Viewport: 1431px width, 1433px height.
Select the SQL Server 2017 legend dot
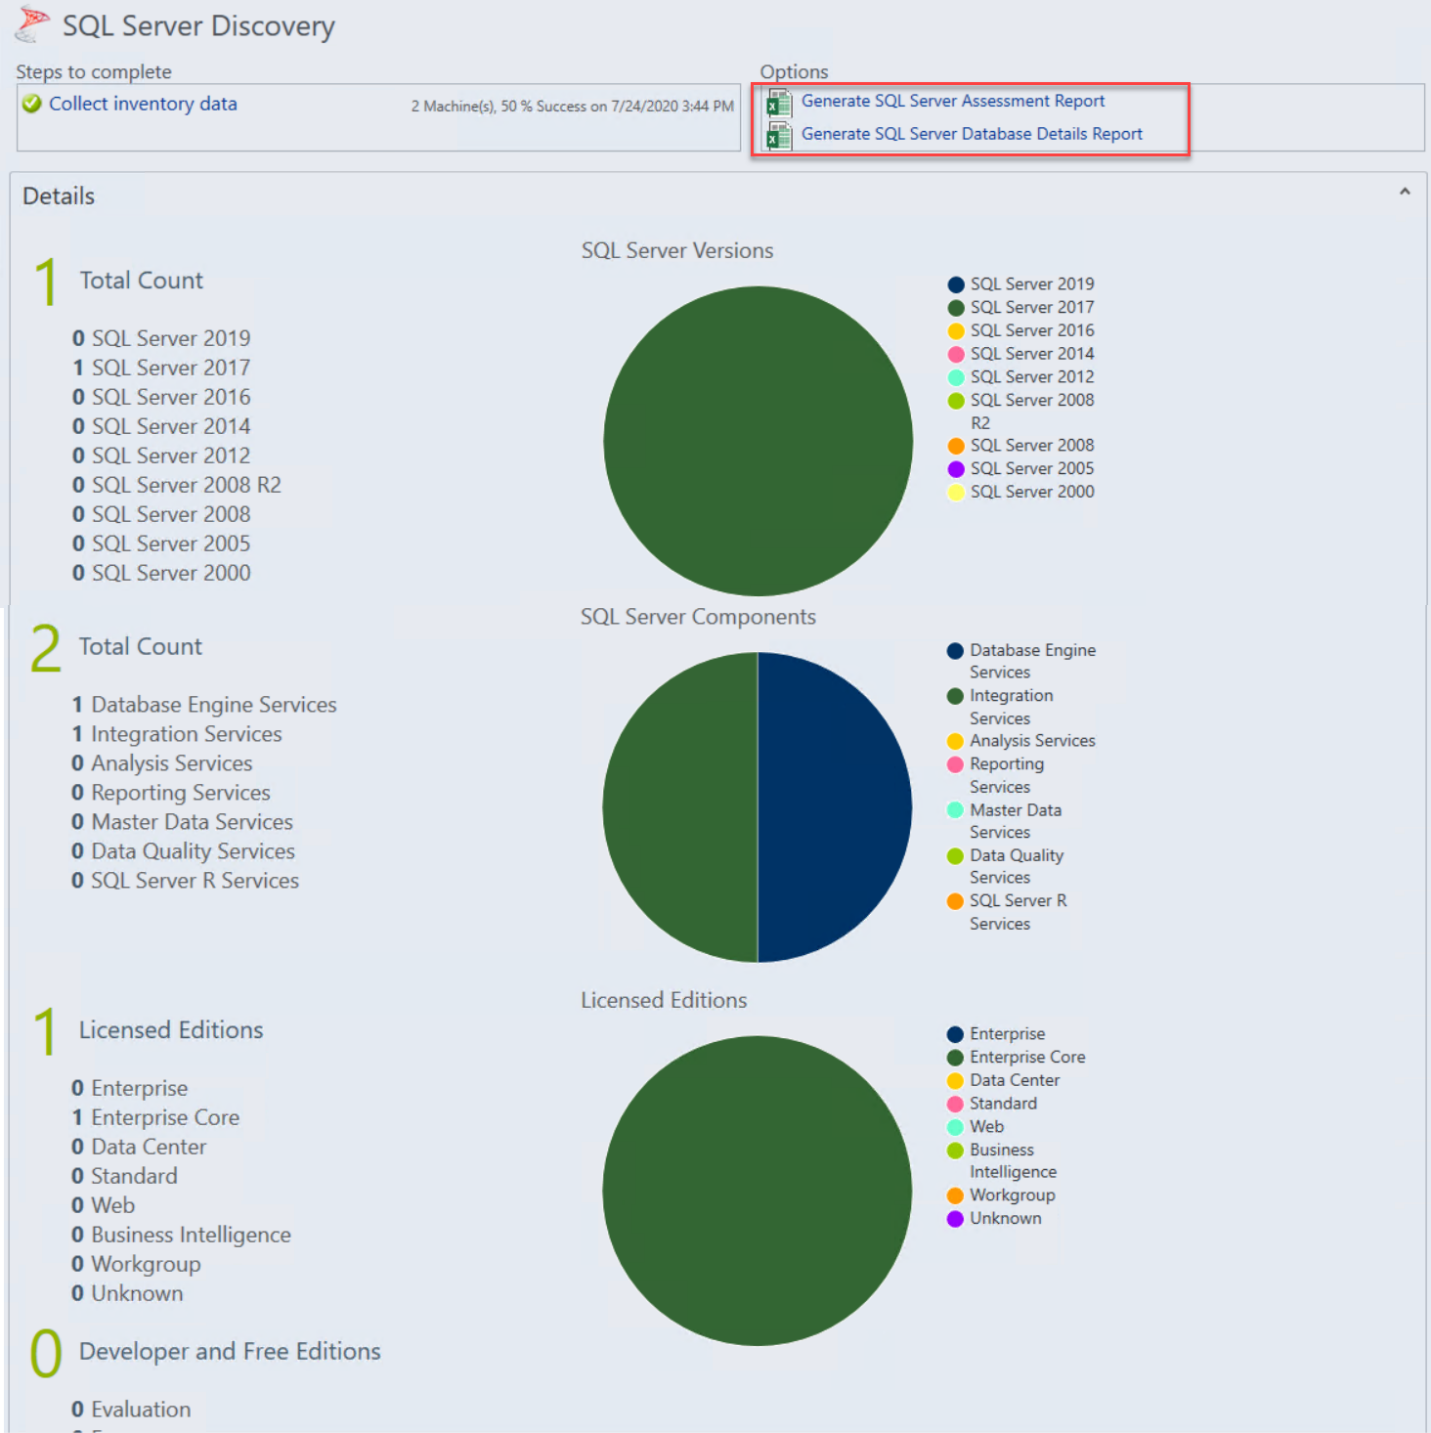(954, 307)
